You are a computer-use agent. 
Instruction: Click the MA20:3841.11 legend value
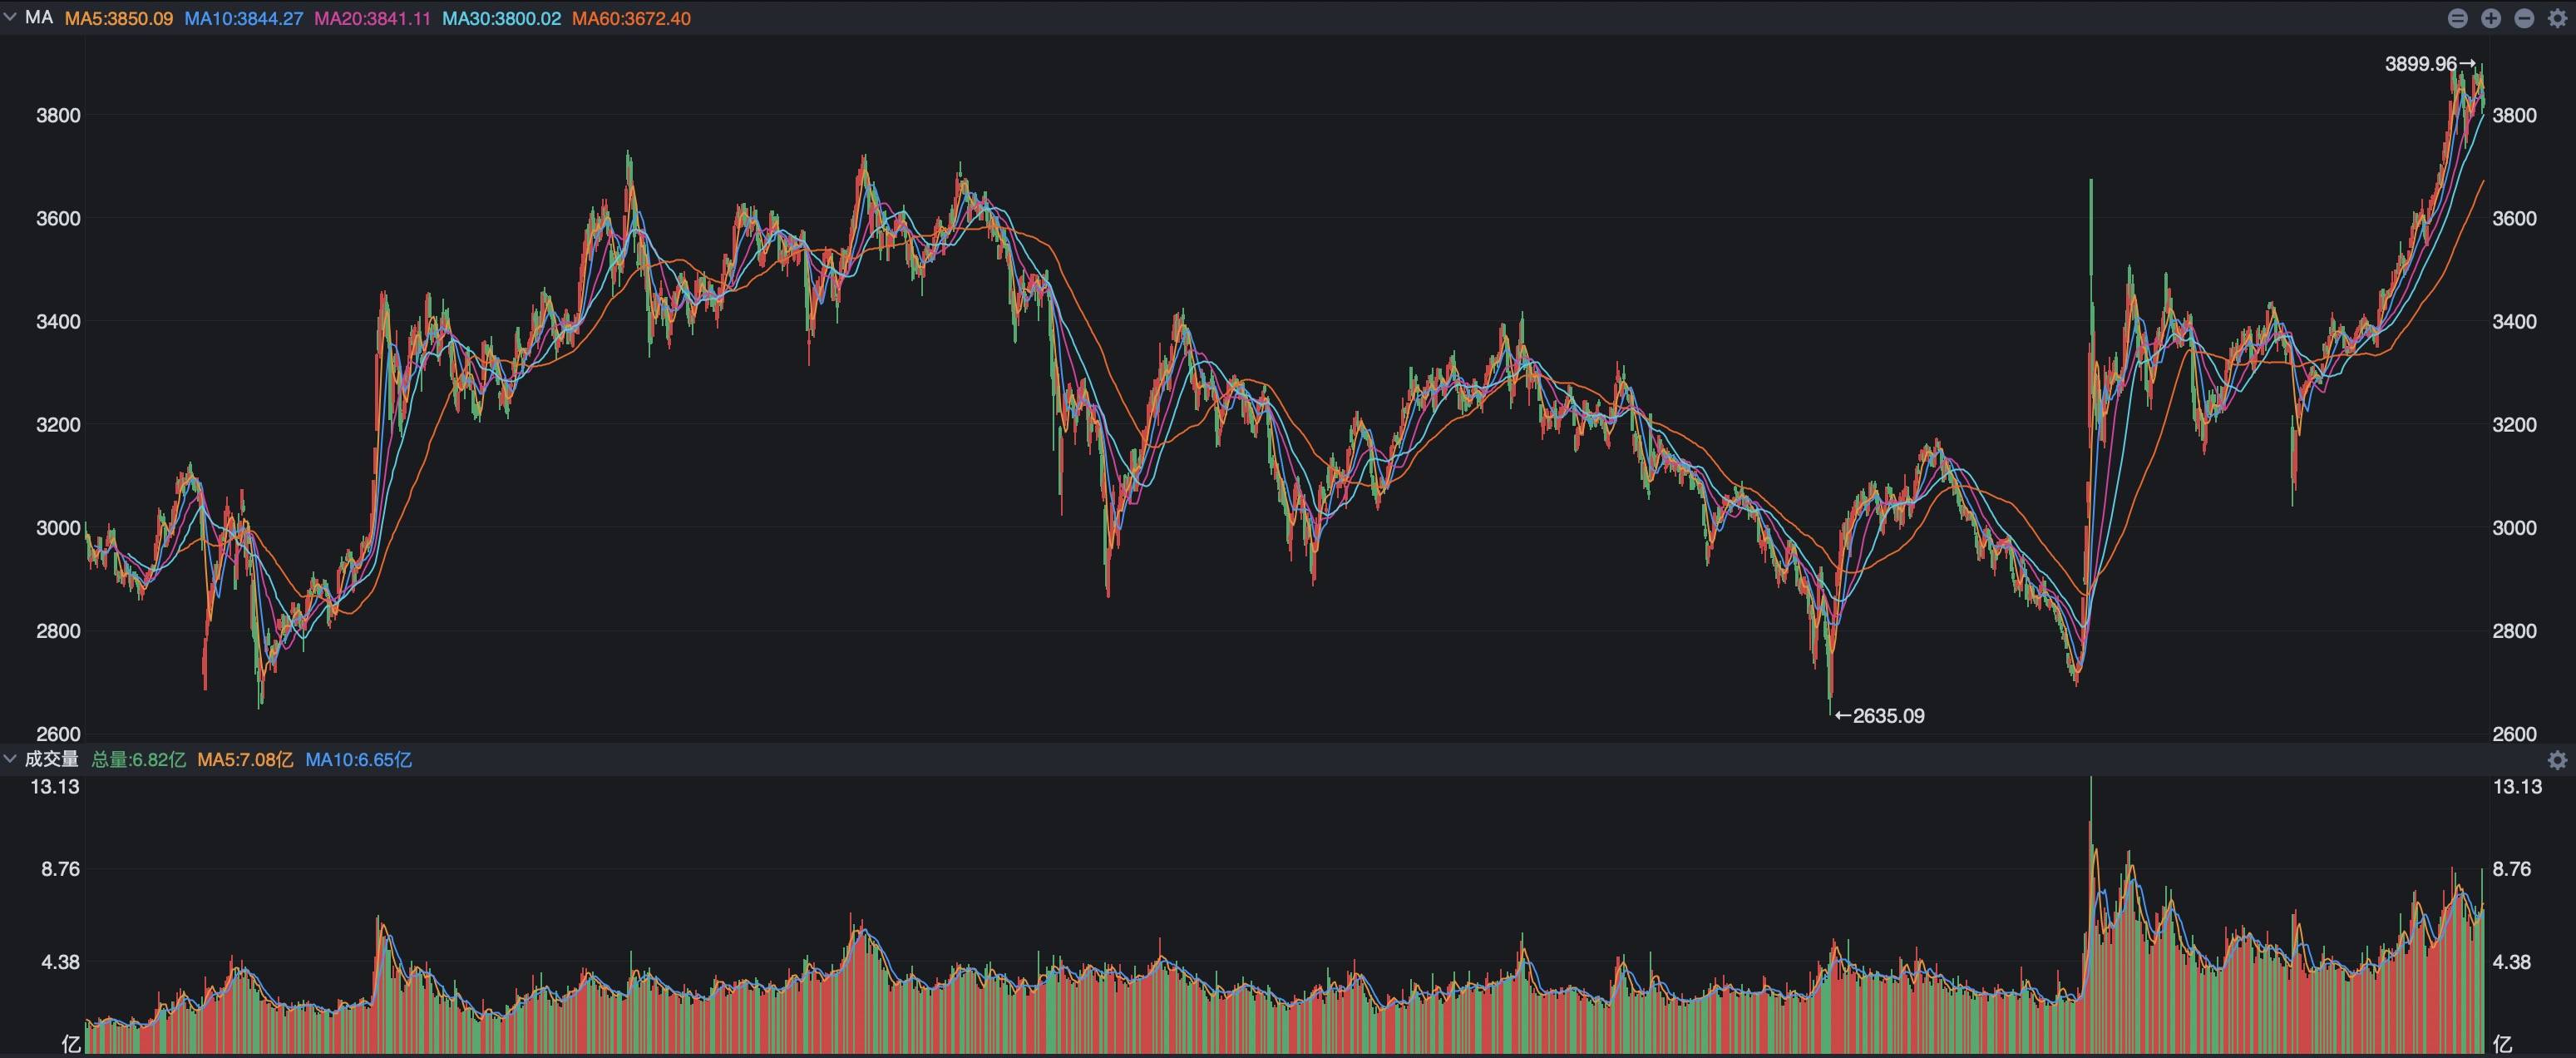click(x=373, y=19)
